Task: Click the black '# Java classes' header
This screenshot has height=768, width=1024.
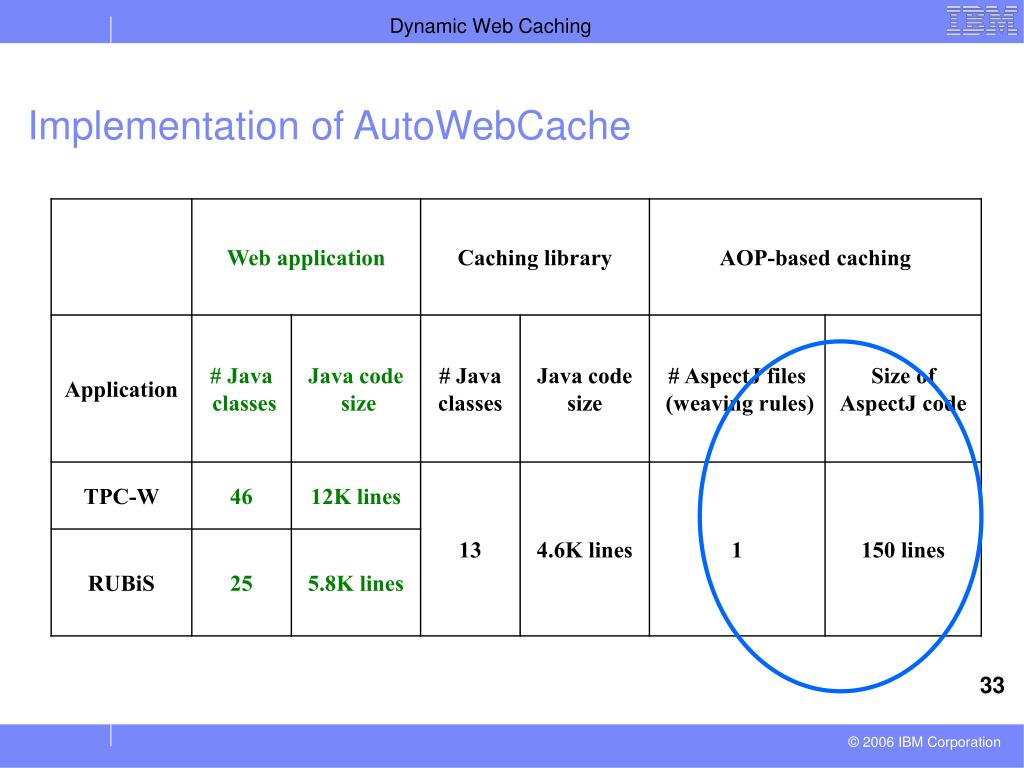Action: [x=470, y=390]
